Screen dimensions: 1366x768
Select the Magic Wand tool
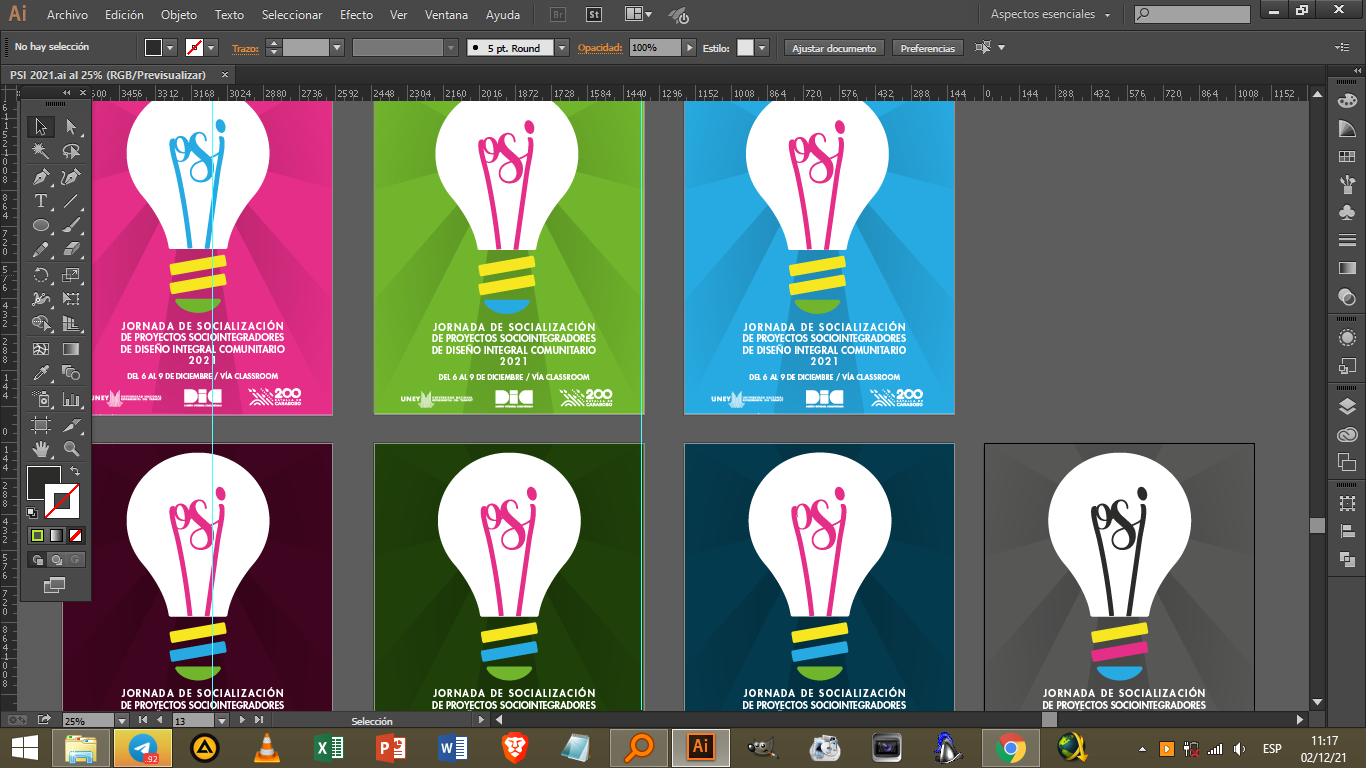coord(41,151)
